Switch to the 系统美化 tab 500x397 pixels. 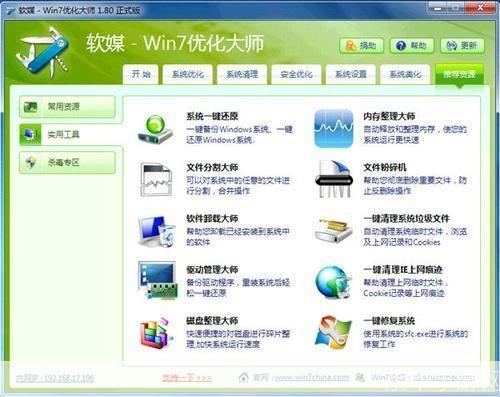(x=405, y=74)
